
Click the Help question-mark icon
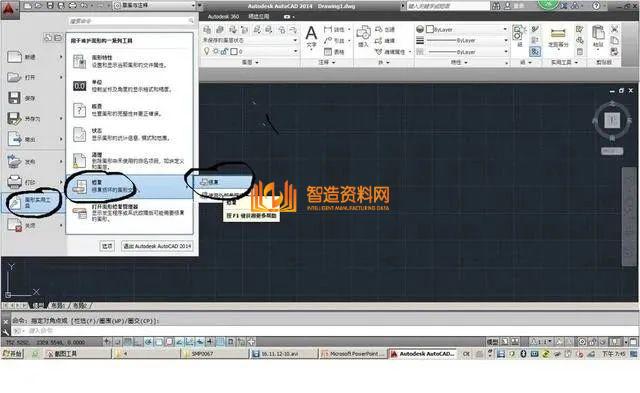pos(596,6)
